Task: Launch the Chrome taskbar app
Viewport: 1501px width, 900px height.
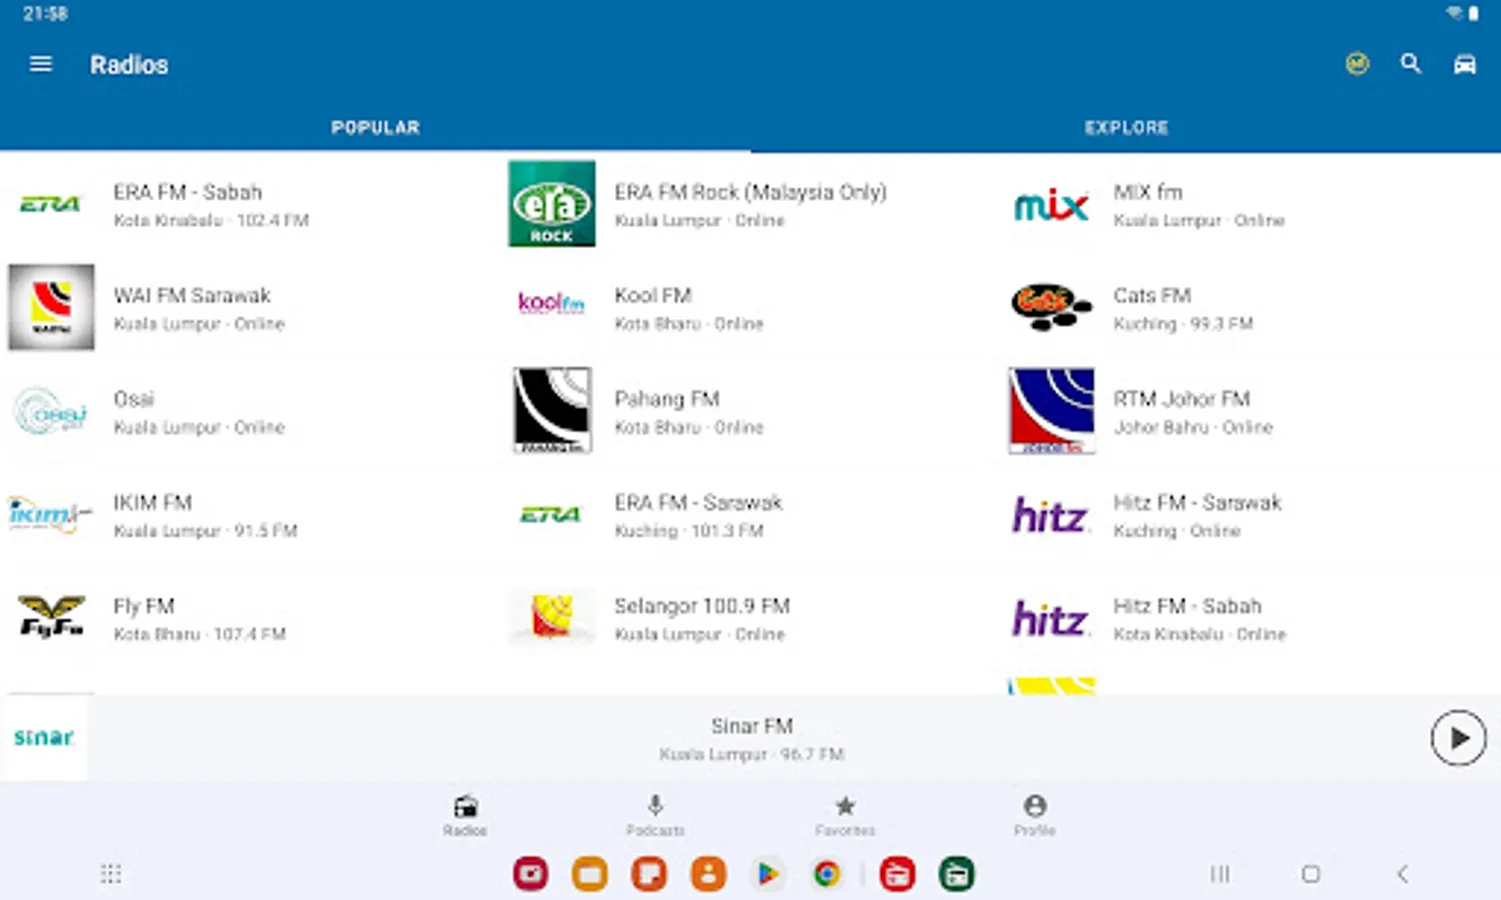Action: [x=826, y=874]
